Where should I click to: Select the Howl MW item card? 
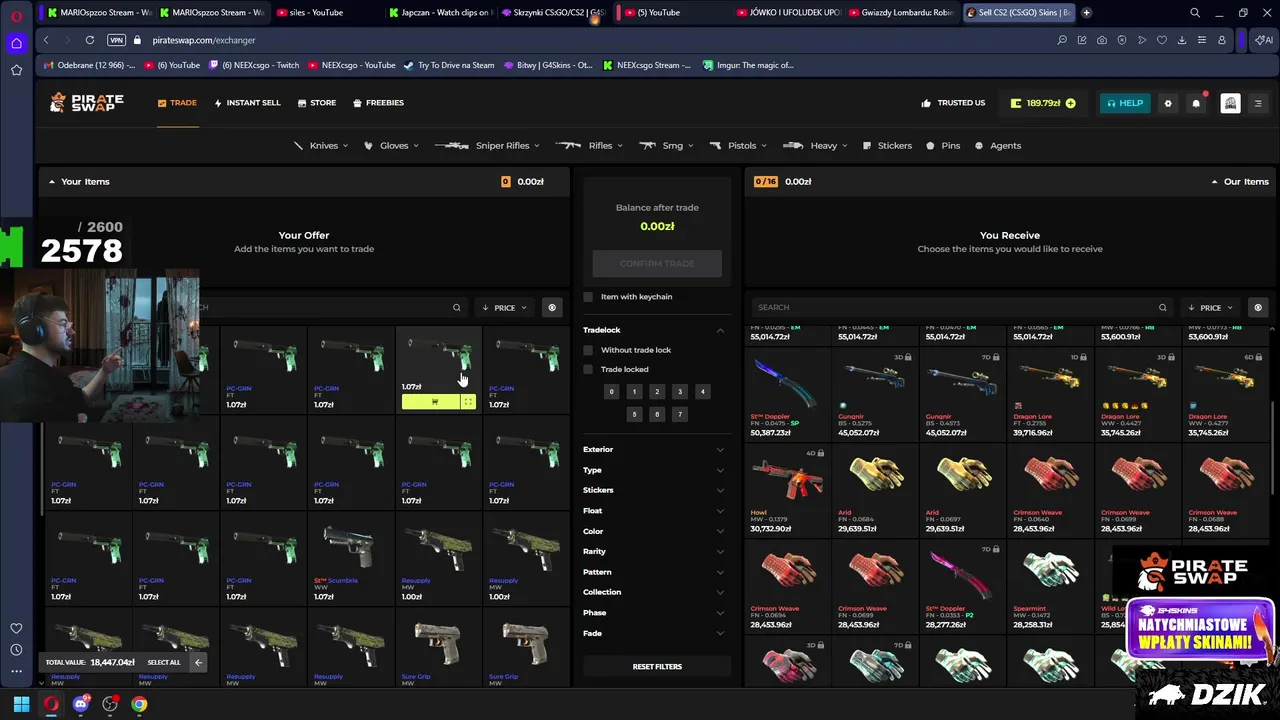coord(787,489)
